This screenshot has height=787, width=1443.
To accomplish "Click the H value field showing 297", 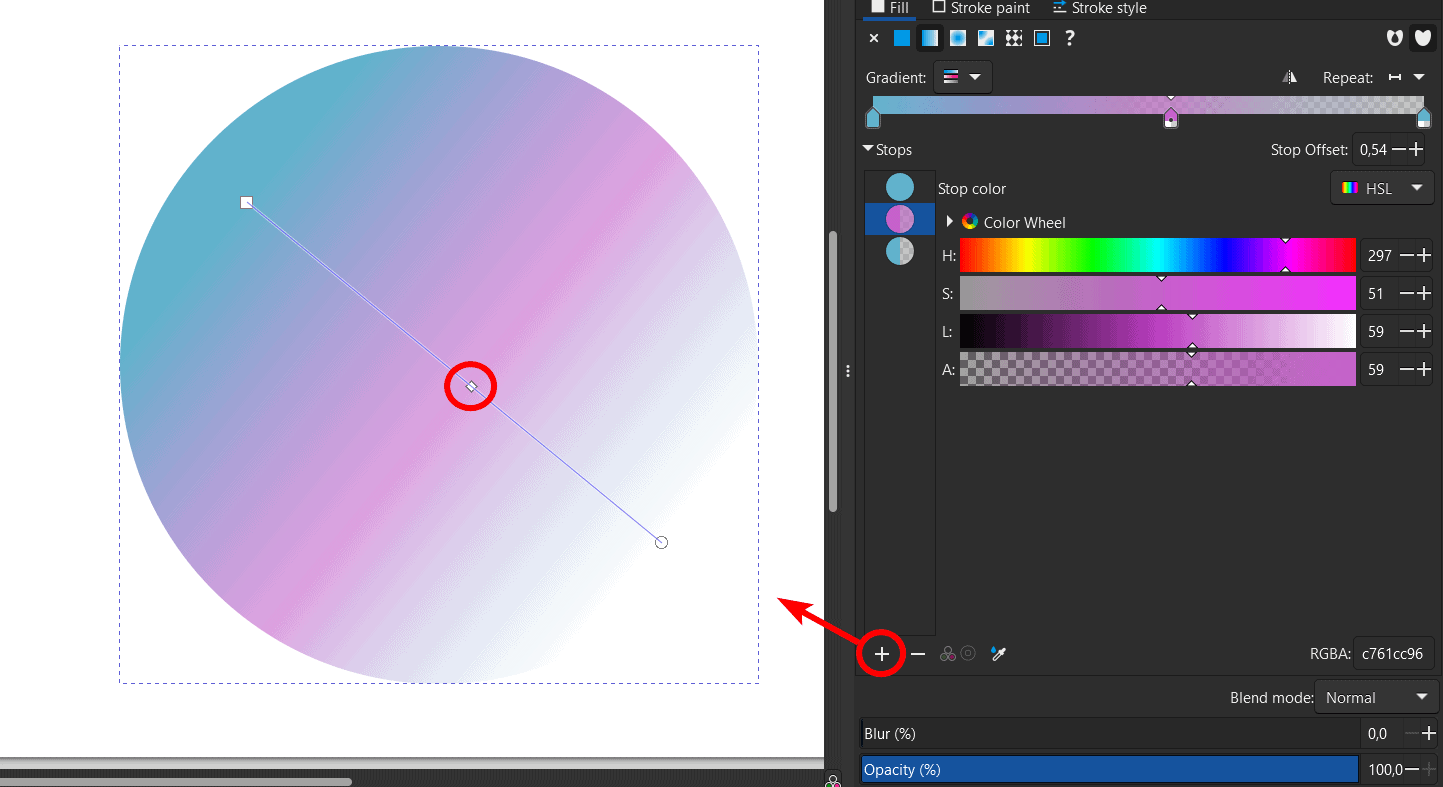I will tap(1379, 256).
